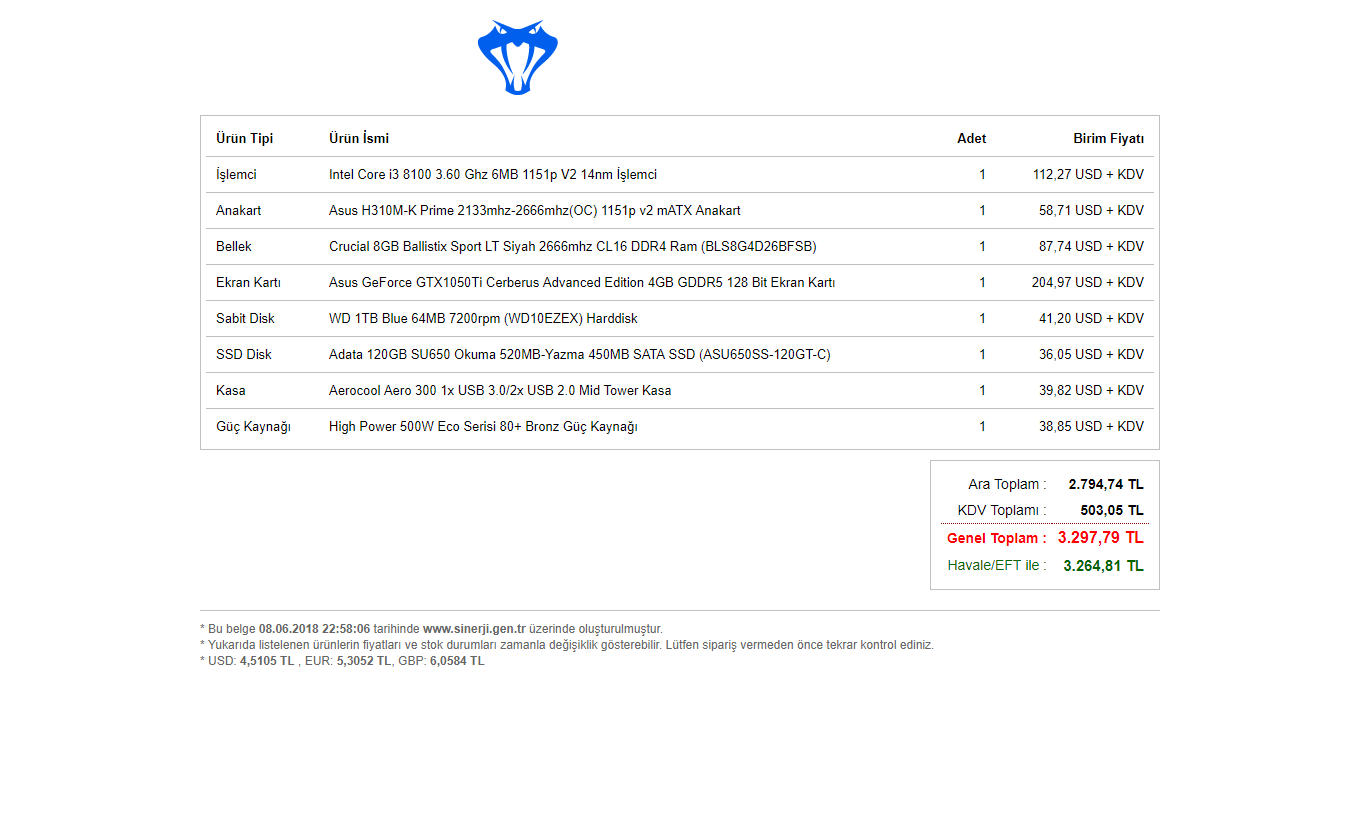Viewport: 1353px width, 813px height.
Task: Select the subtotal value "2.794,74 TL"
Action: coord(1106,485)
